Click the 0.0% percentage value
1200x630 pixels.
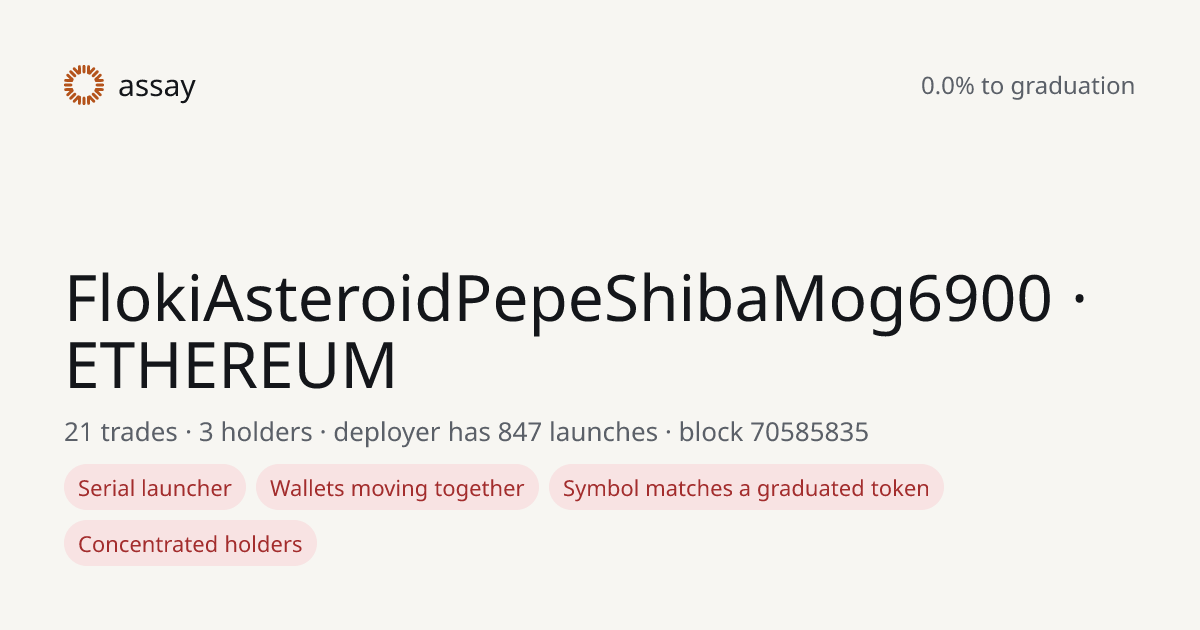point(947,86)
